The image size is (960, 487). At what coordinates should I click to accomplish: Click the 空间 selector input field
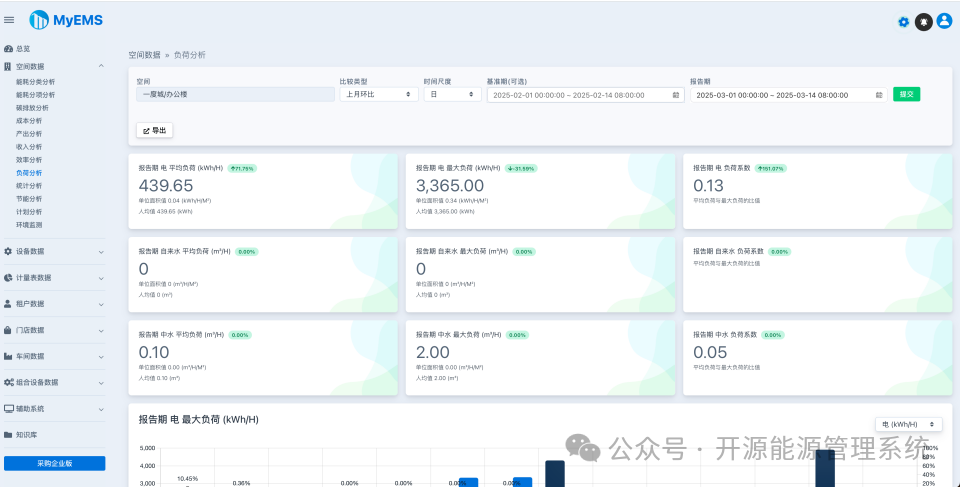click(x=235, y=94)
